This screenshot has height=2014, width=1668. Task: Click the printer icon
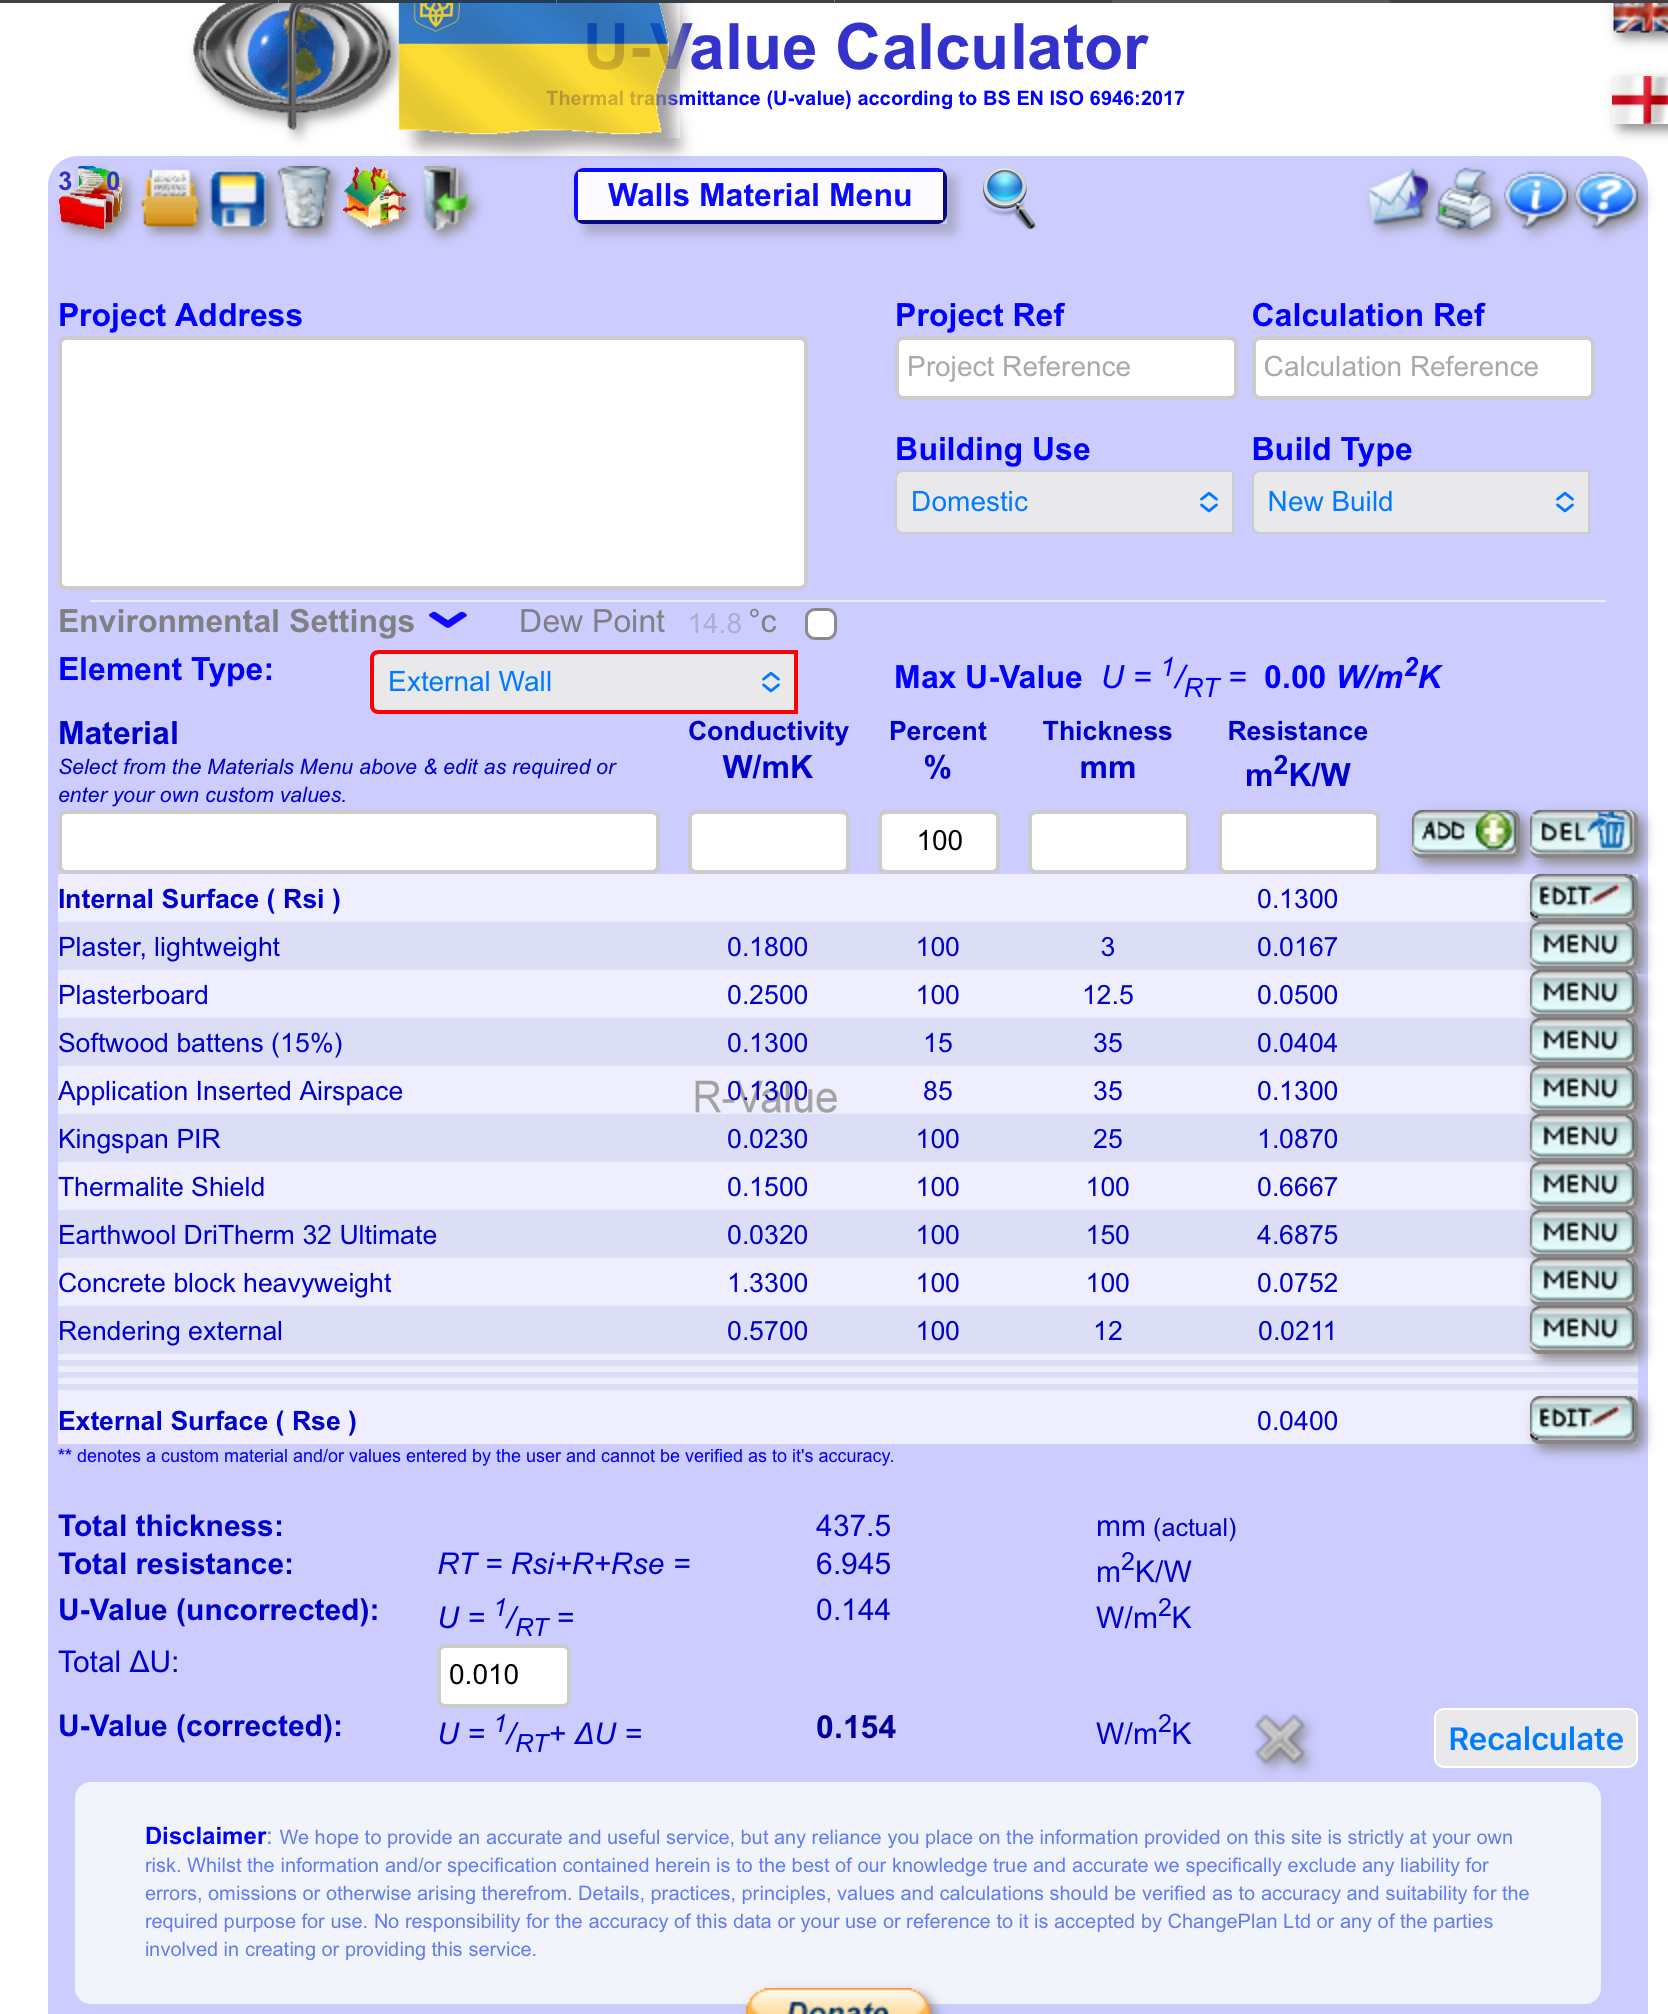tap(1465, 199)
